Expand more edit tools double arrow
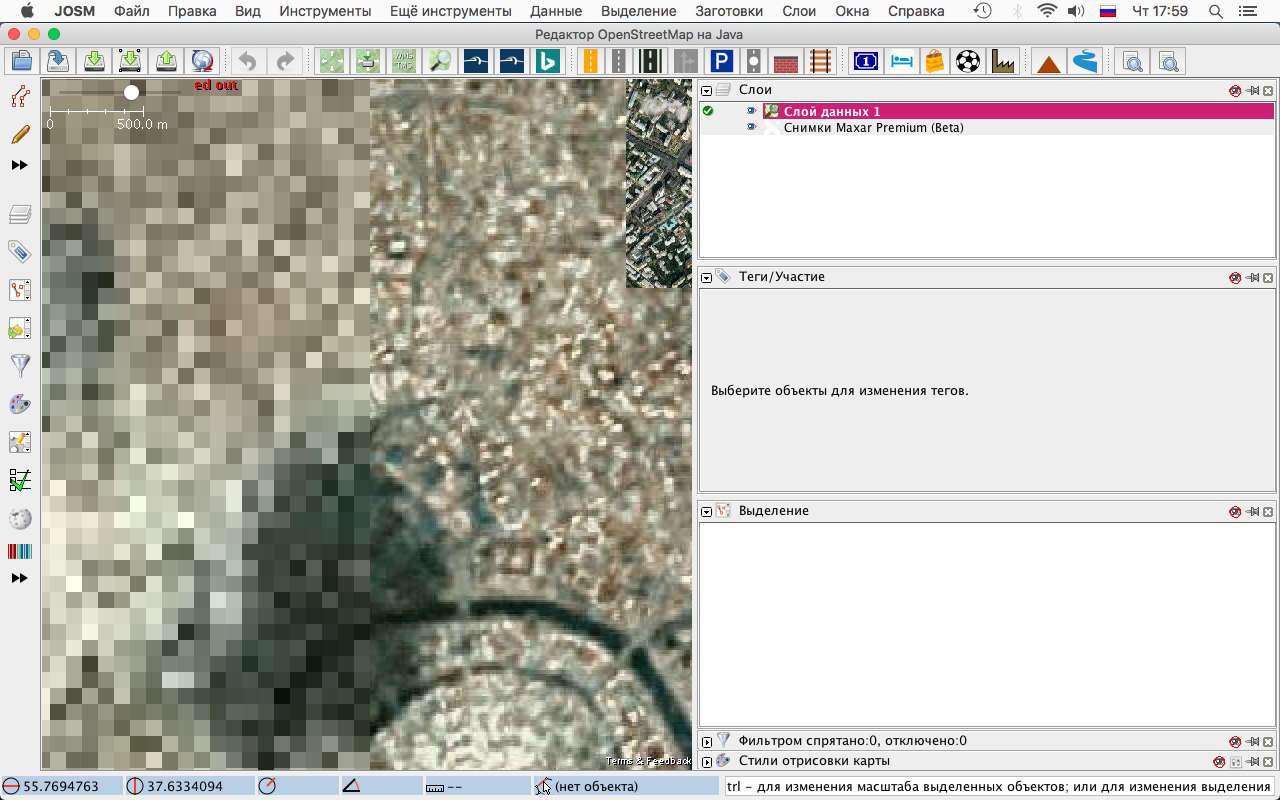The image size is (1280, 800). point(19,165)
